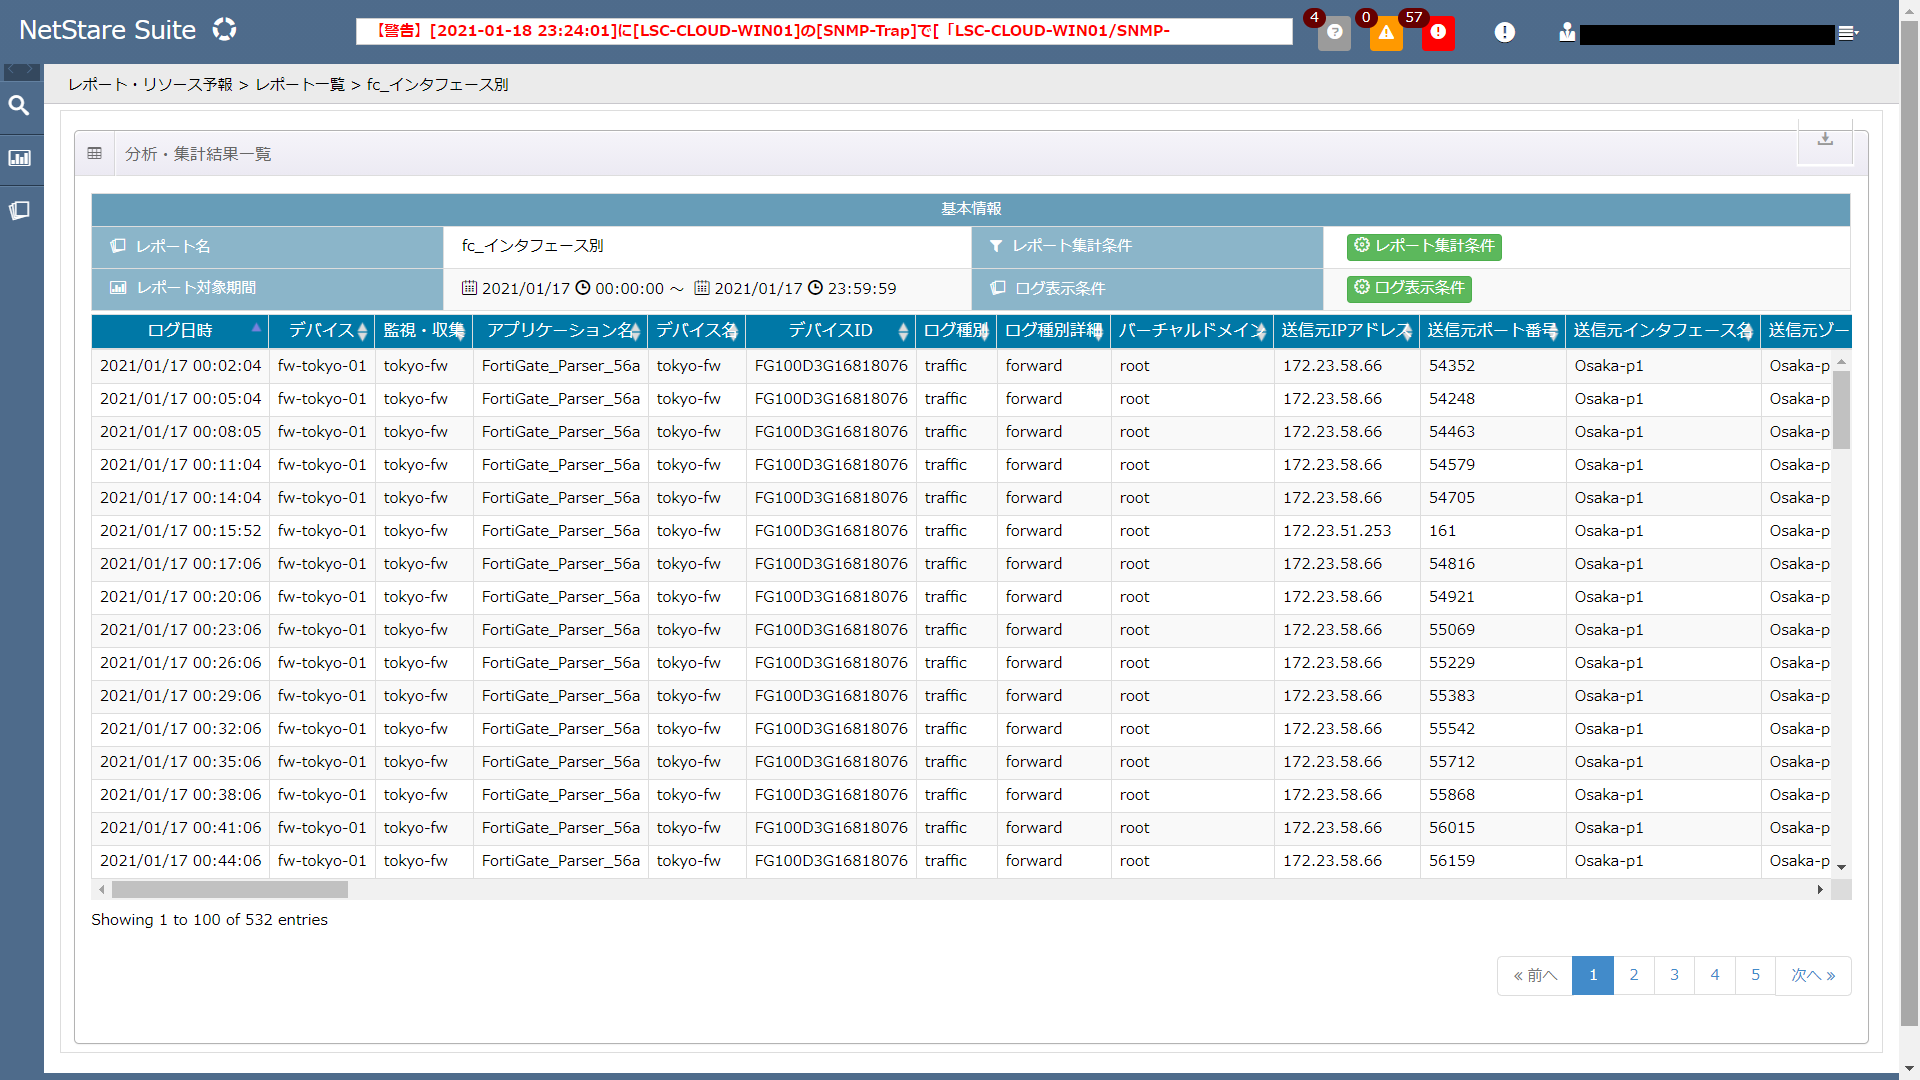
Task: Click the clock icon before 23:59:59
Action: click(x=815, y=288)
